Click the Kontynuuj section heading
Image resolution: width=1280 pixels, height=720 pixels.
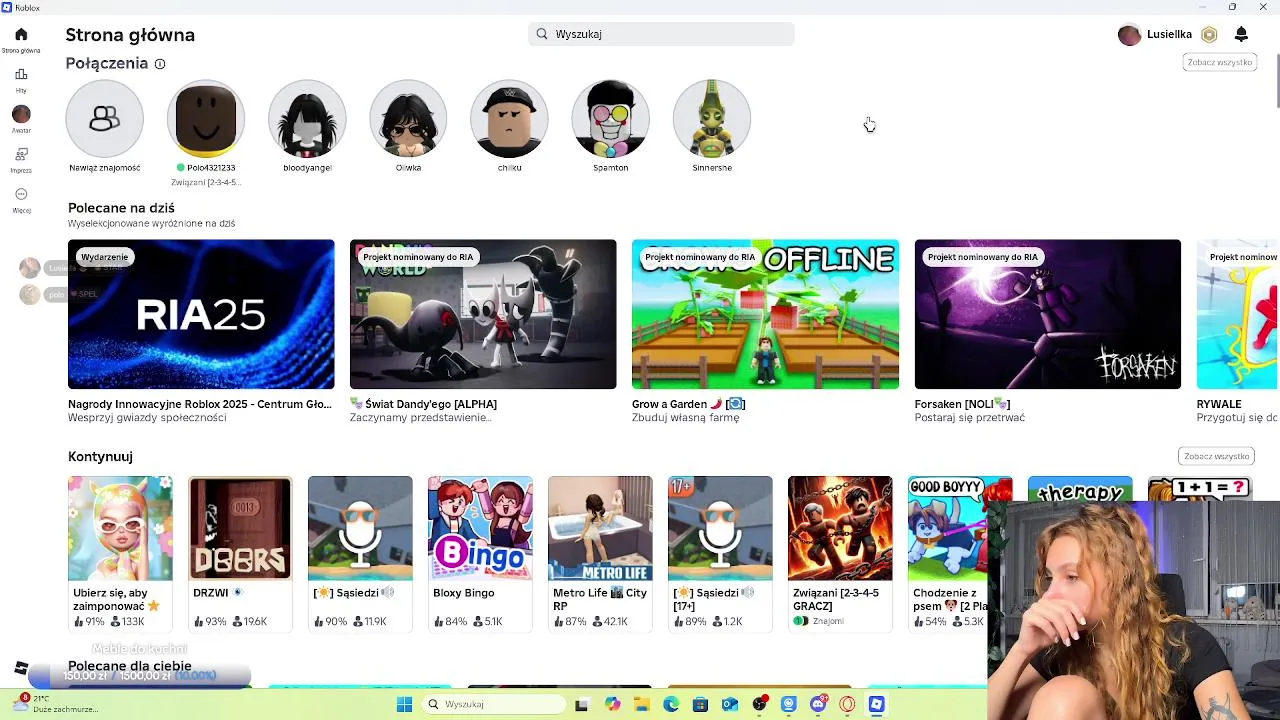(100, 456)
